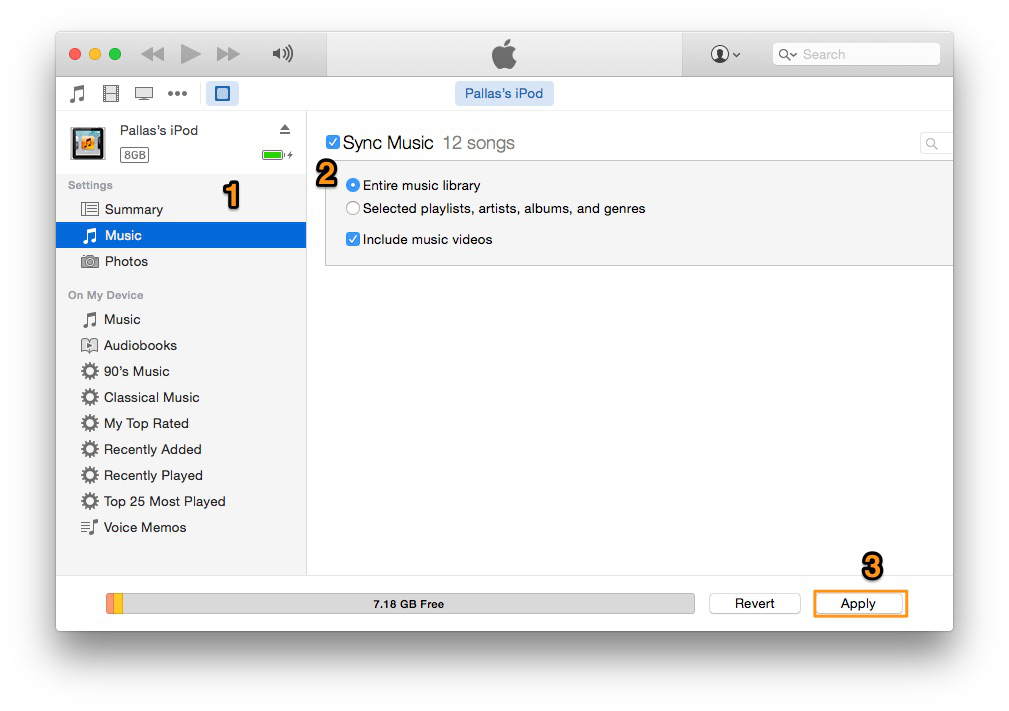Switch to the TV Shows library icon
Viewport: 1009px width, 711px height.
(143, 94)
